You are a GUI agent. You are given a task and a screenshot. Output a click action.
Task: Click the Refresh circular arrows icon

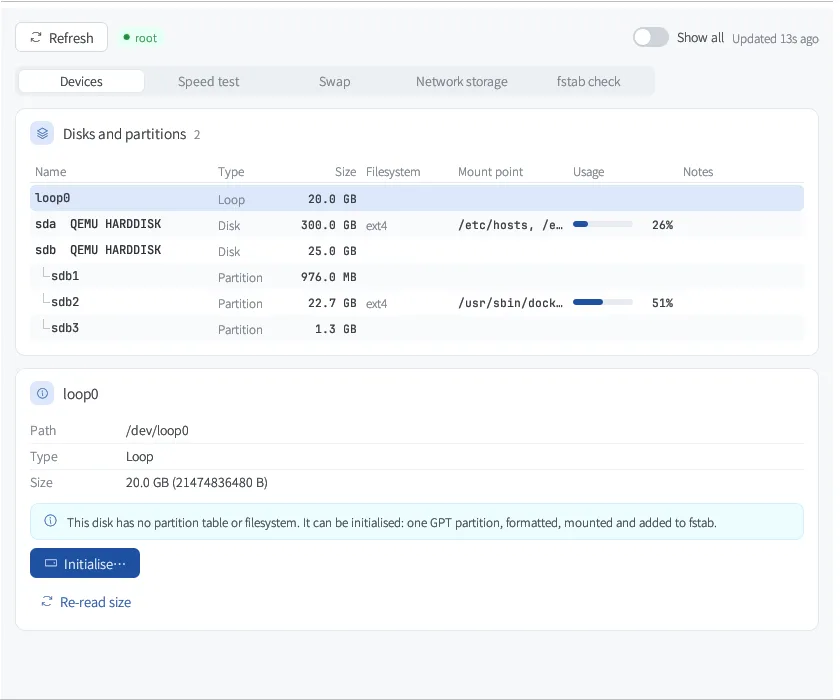pos(36,37)
